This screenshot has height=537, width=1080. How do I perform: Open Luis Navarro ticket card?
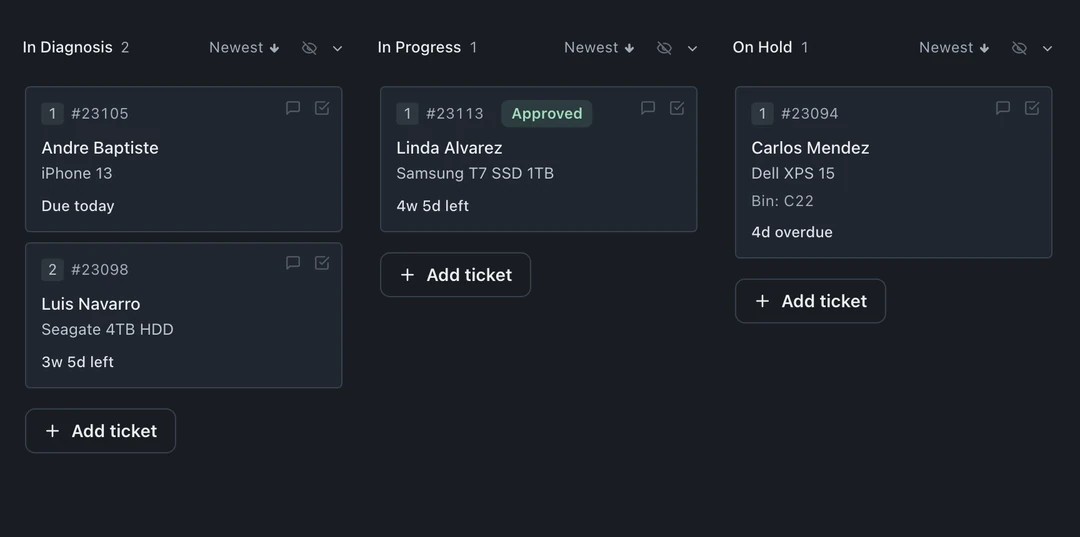pos(183,315)
